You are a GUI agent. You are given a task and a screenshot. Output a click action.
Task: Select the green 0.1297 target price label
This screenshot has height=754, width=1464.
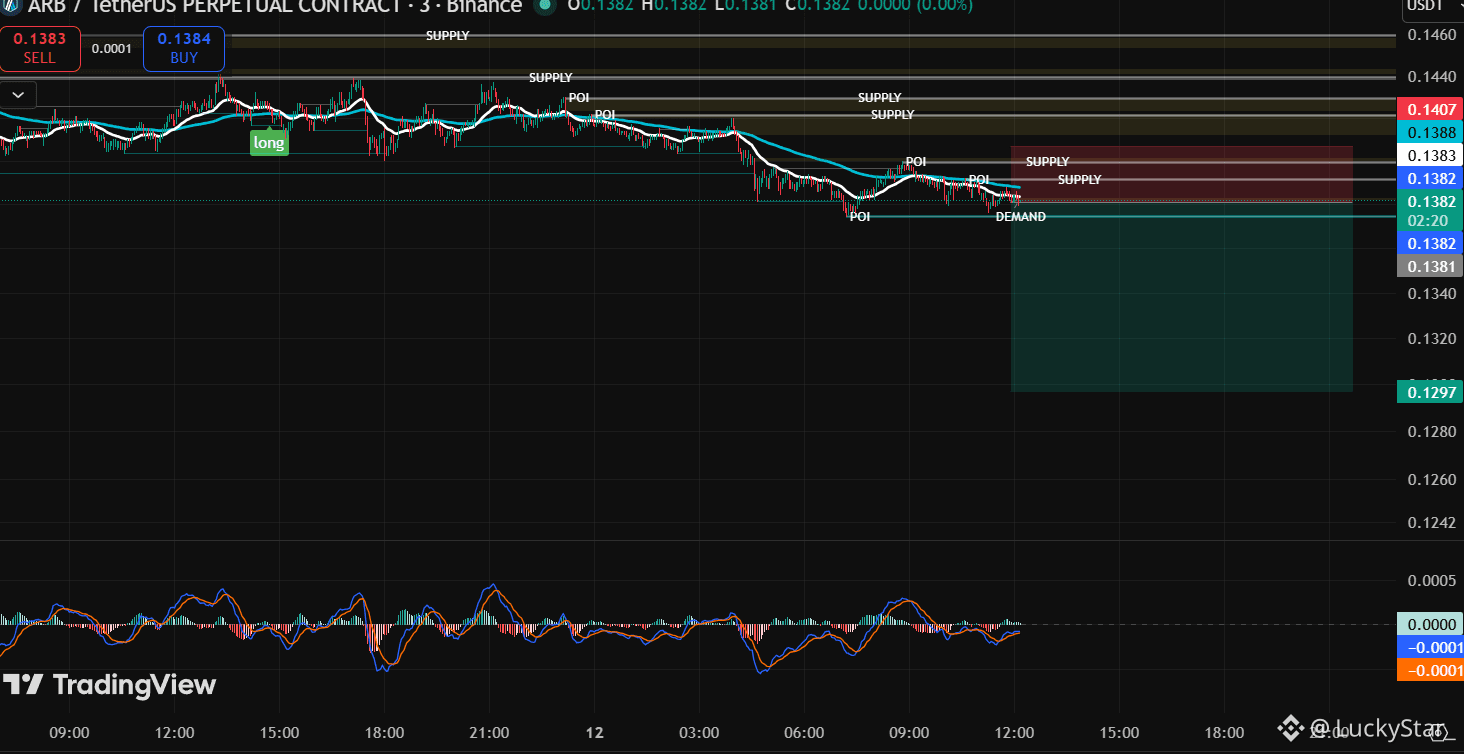tap(1430, 391)
